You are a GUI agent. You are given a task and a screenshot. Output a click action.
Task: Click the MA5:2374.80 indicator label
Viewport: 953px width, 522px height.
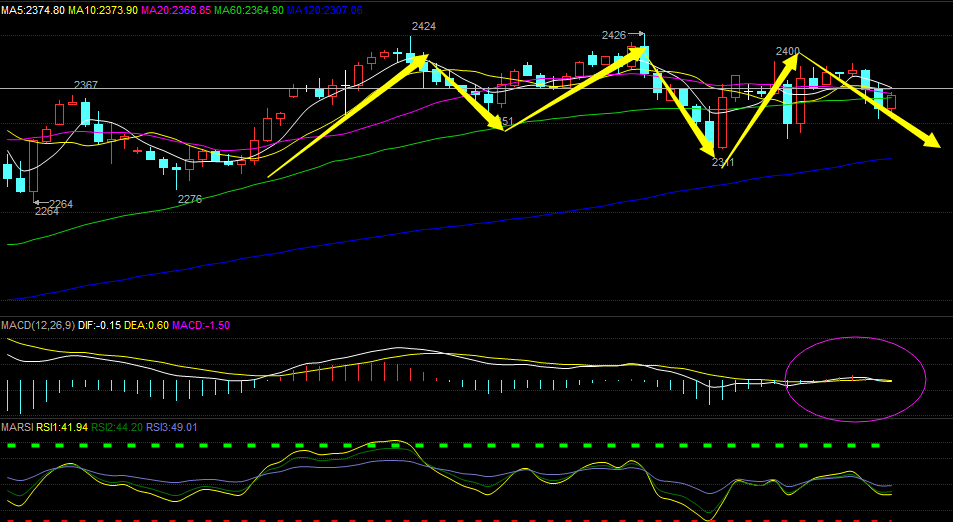point(33,9)
